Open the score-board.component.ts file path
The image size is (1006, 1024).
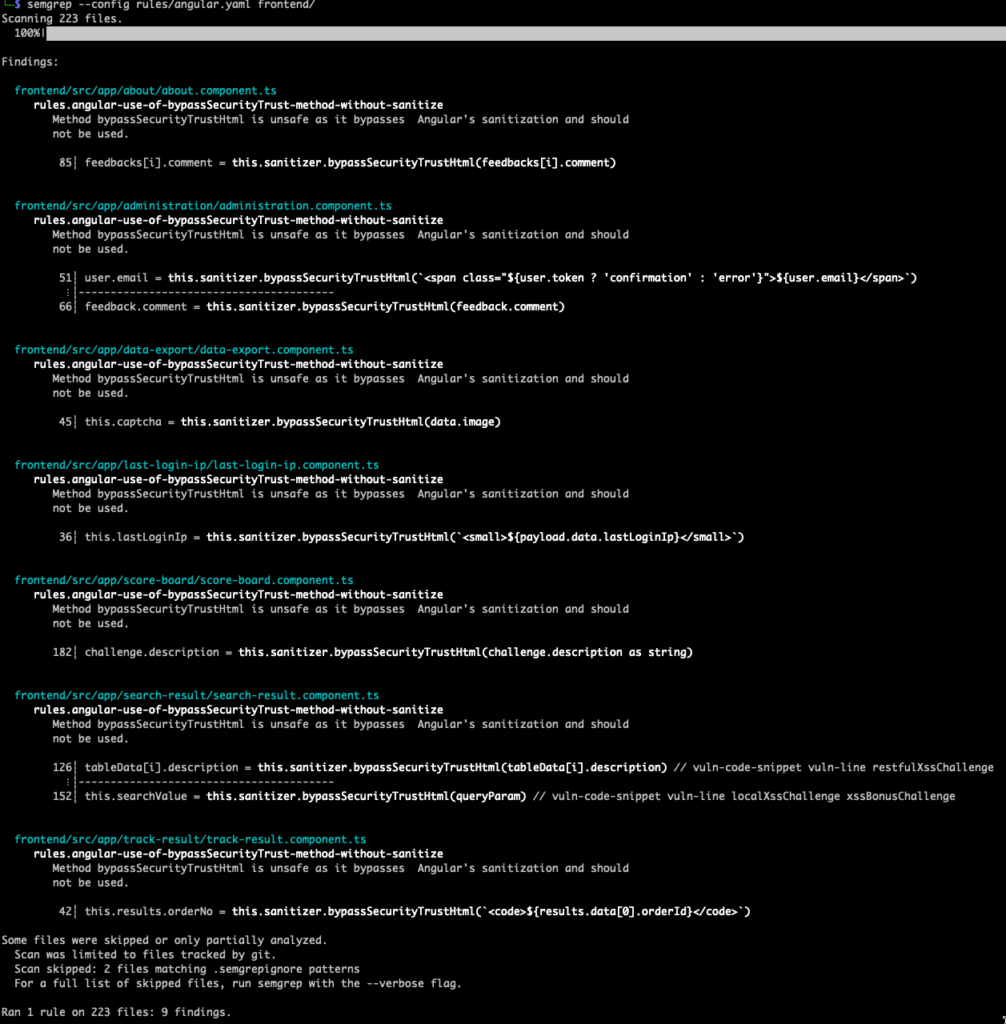click(184, 581)
